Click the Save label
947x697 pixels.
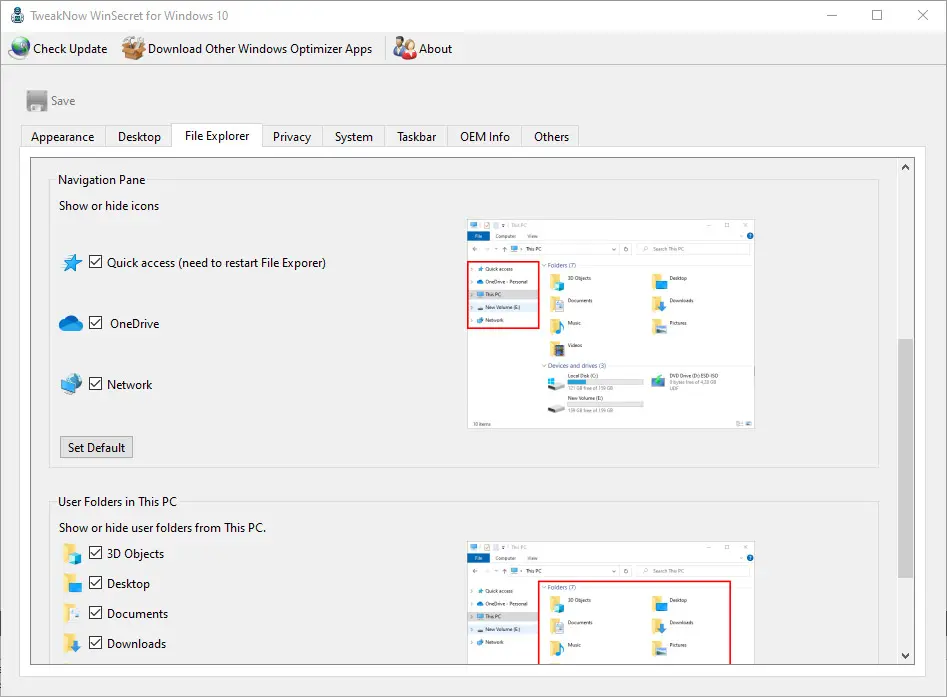[x=63, y=101]
